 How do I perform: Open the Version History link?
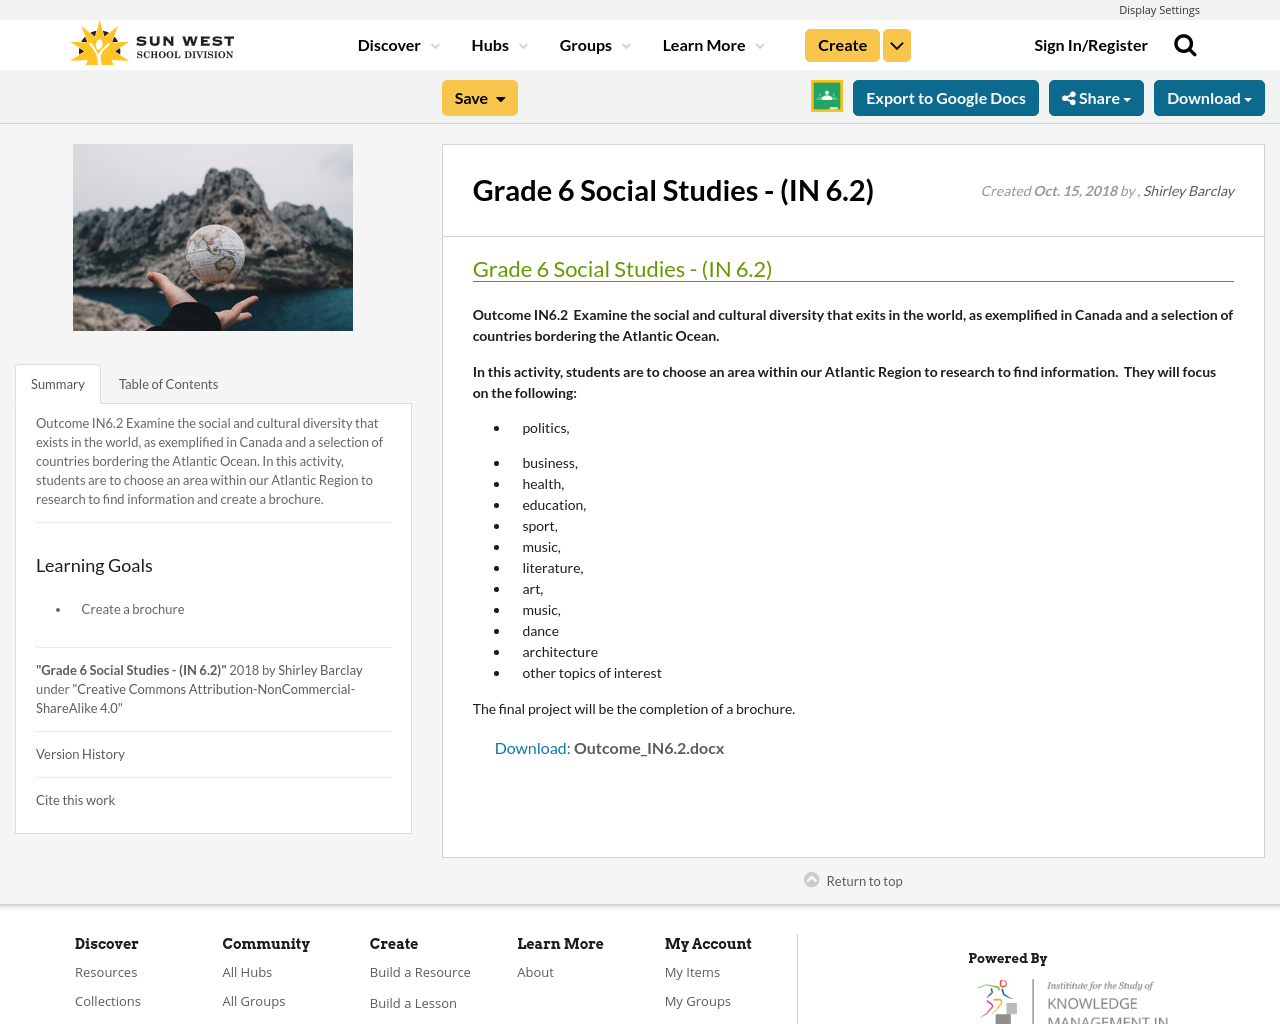click(80, 754)
